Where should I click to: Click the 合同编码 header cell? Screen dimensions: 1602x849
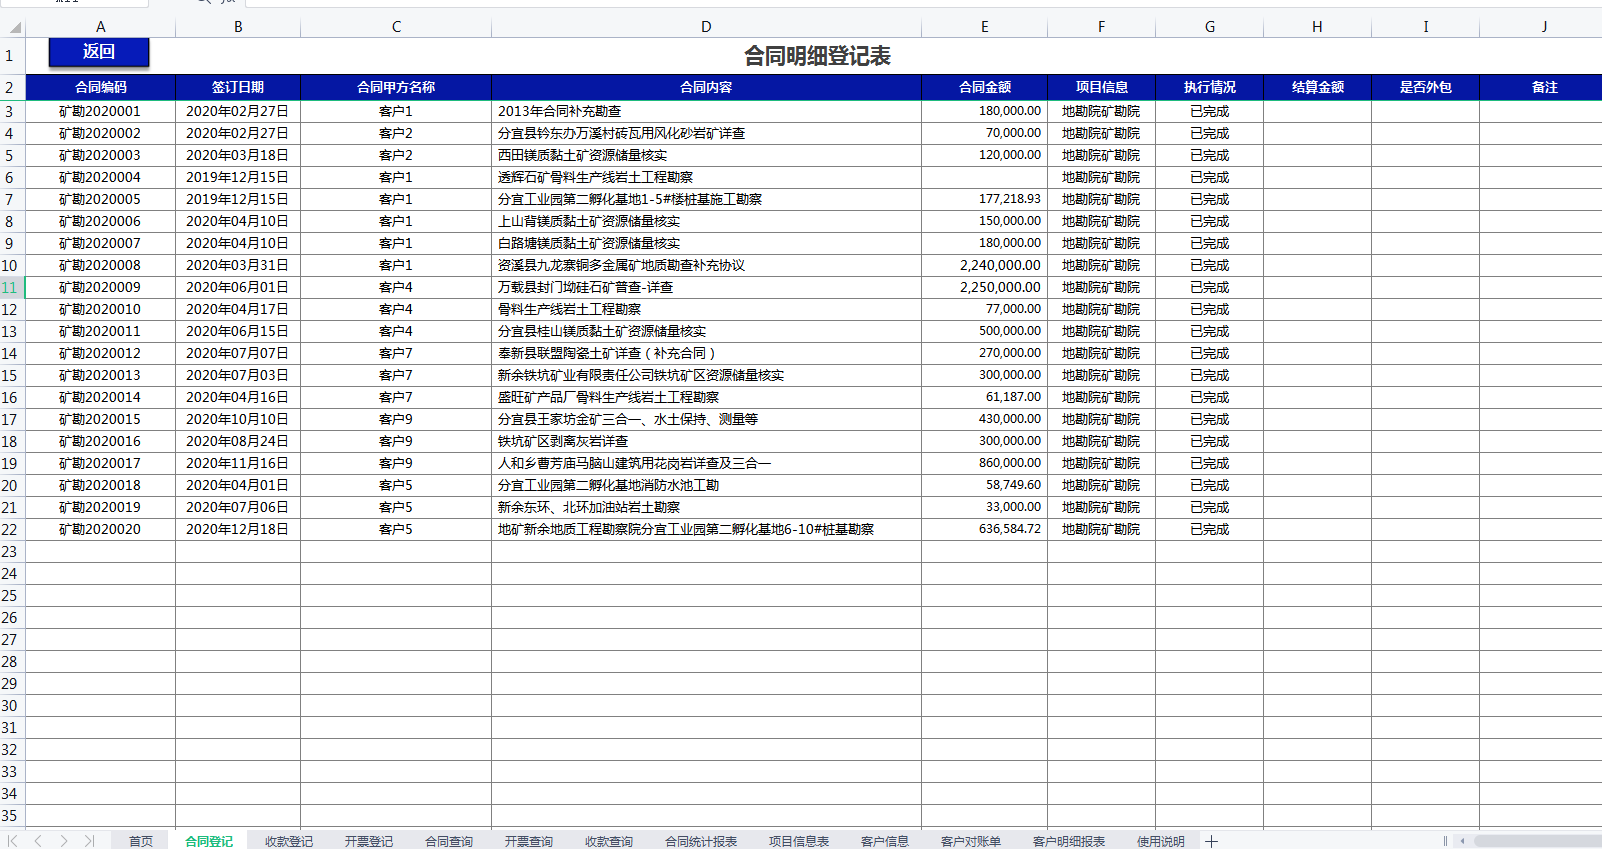pos(100,87)
